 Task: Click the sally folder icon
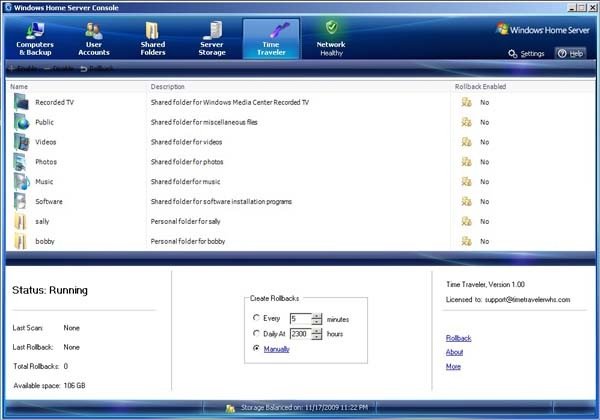(x=20, y=221)
